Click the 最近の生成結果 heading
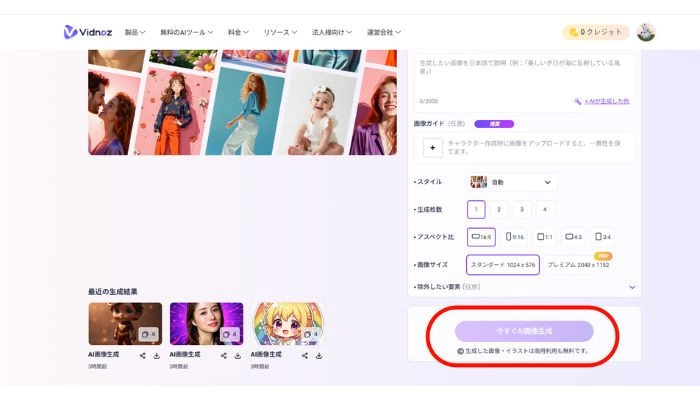The height and width of the screenshot is (400, 700). click(x=112, y=292)
